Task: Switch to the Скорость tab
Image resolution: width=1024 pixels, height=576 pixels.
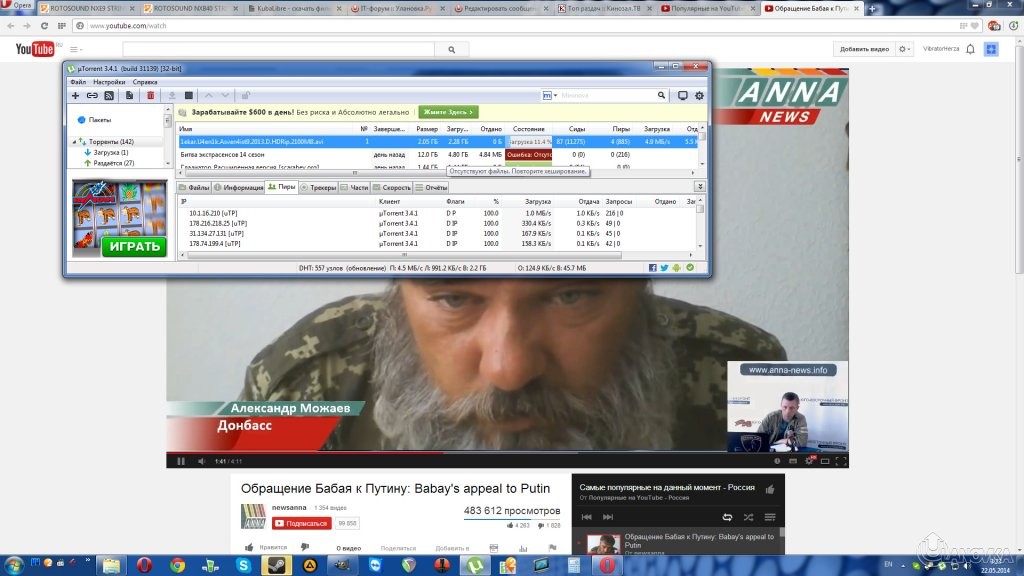Action: (391, 187)
